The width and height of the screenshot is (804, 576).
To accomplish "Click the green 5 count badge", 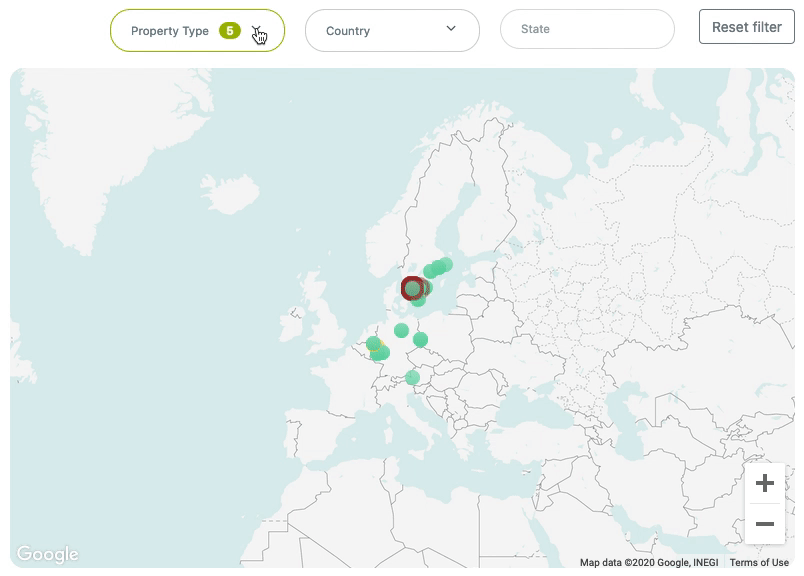I will (230, 31).
